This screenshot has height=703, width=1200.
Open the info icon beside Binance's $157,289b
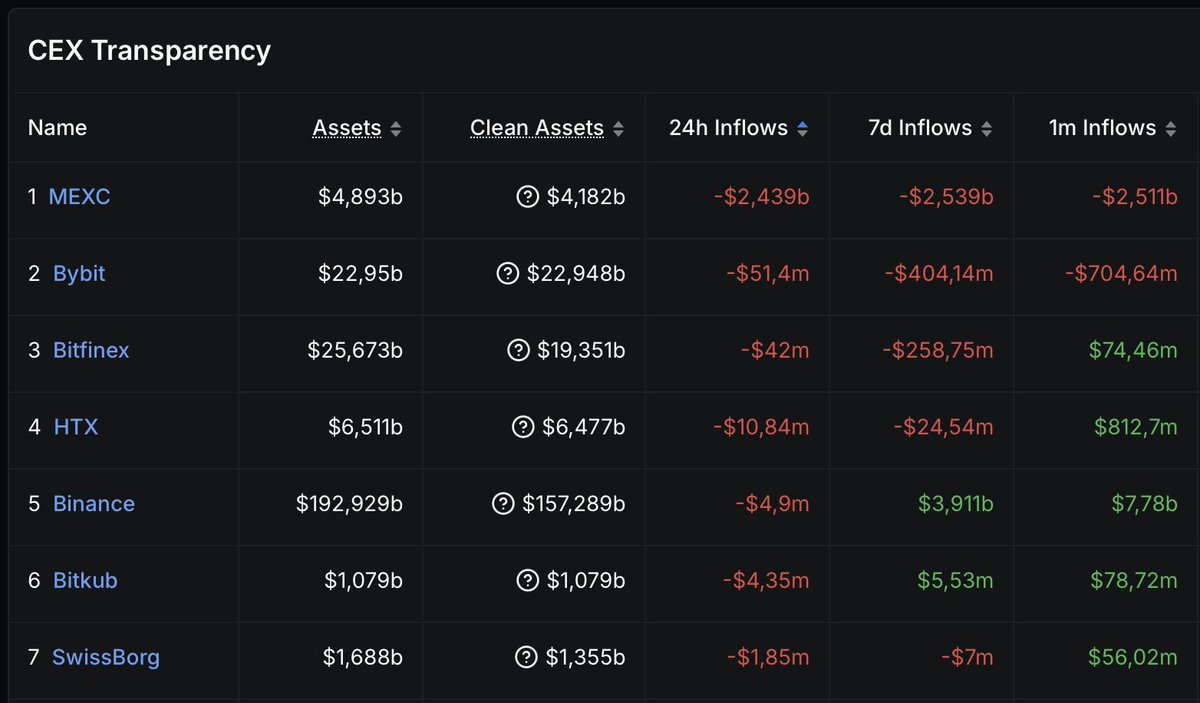505,504
